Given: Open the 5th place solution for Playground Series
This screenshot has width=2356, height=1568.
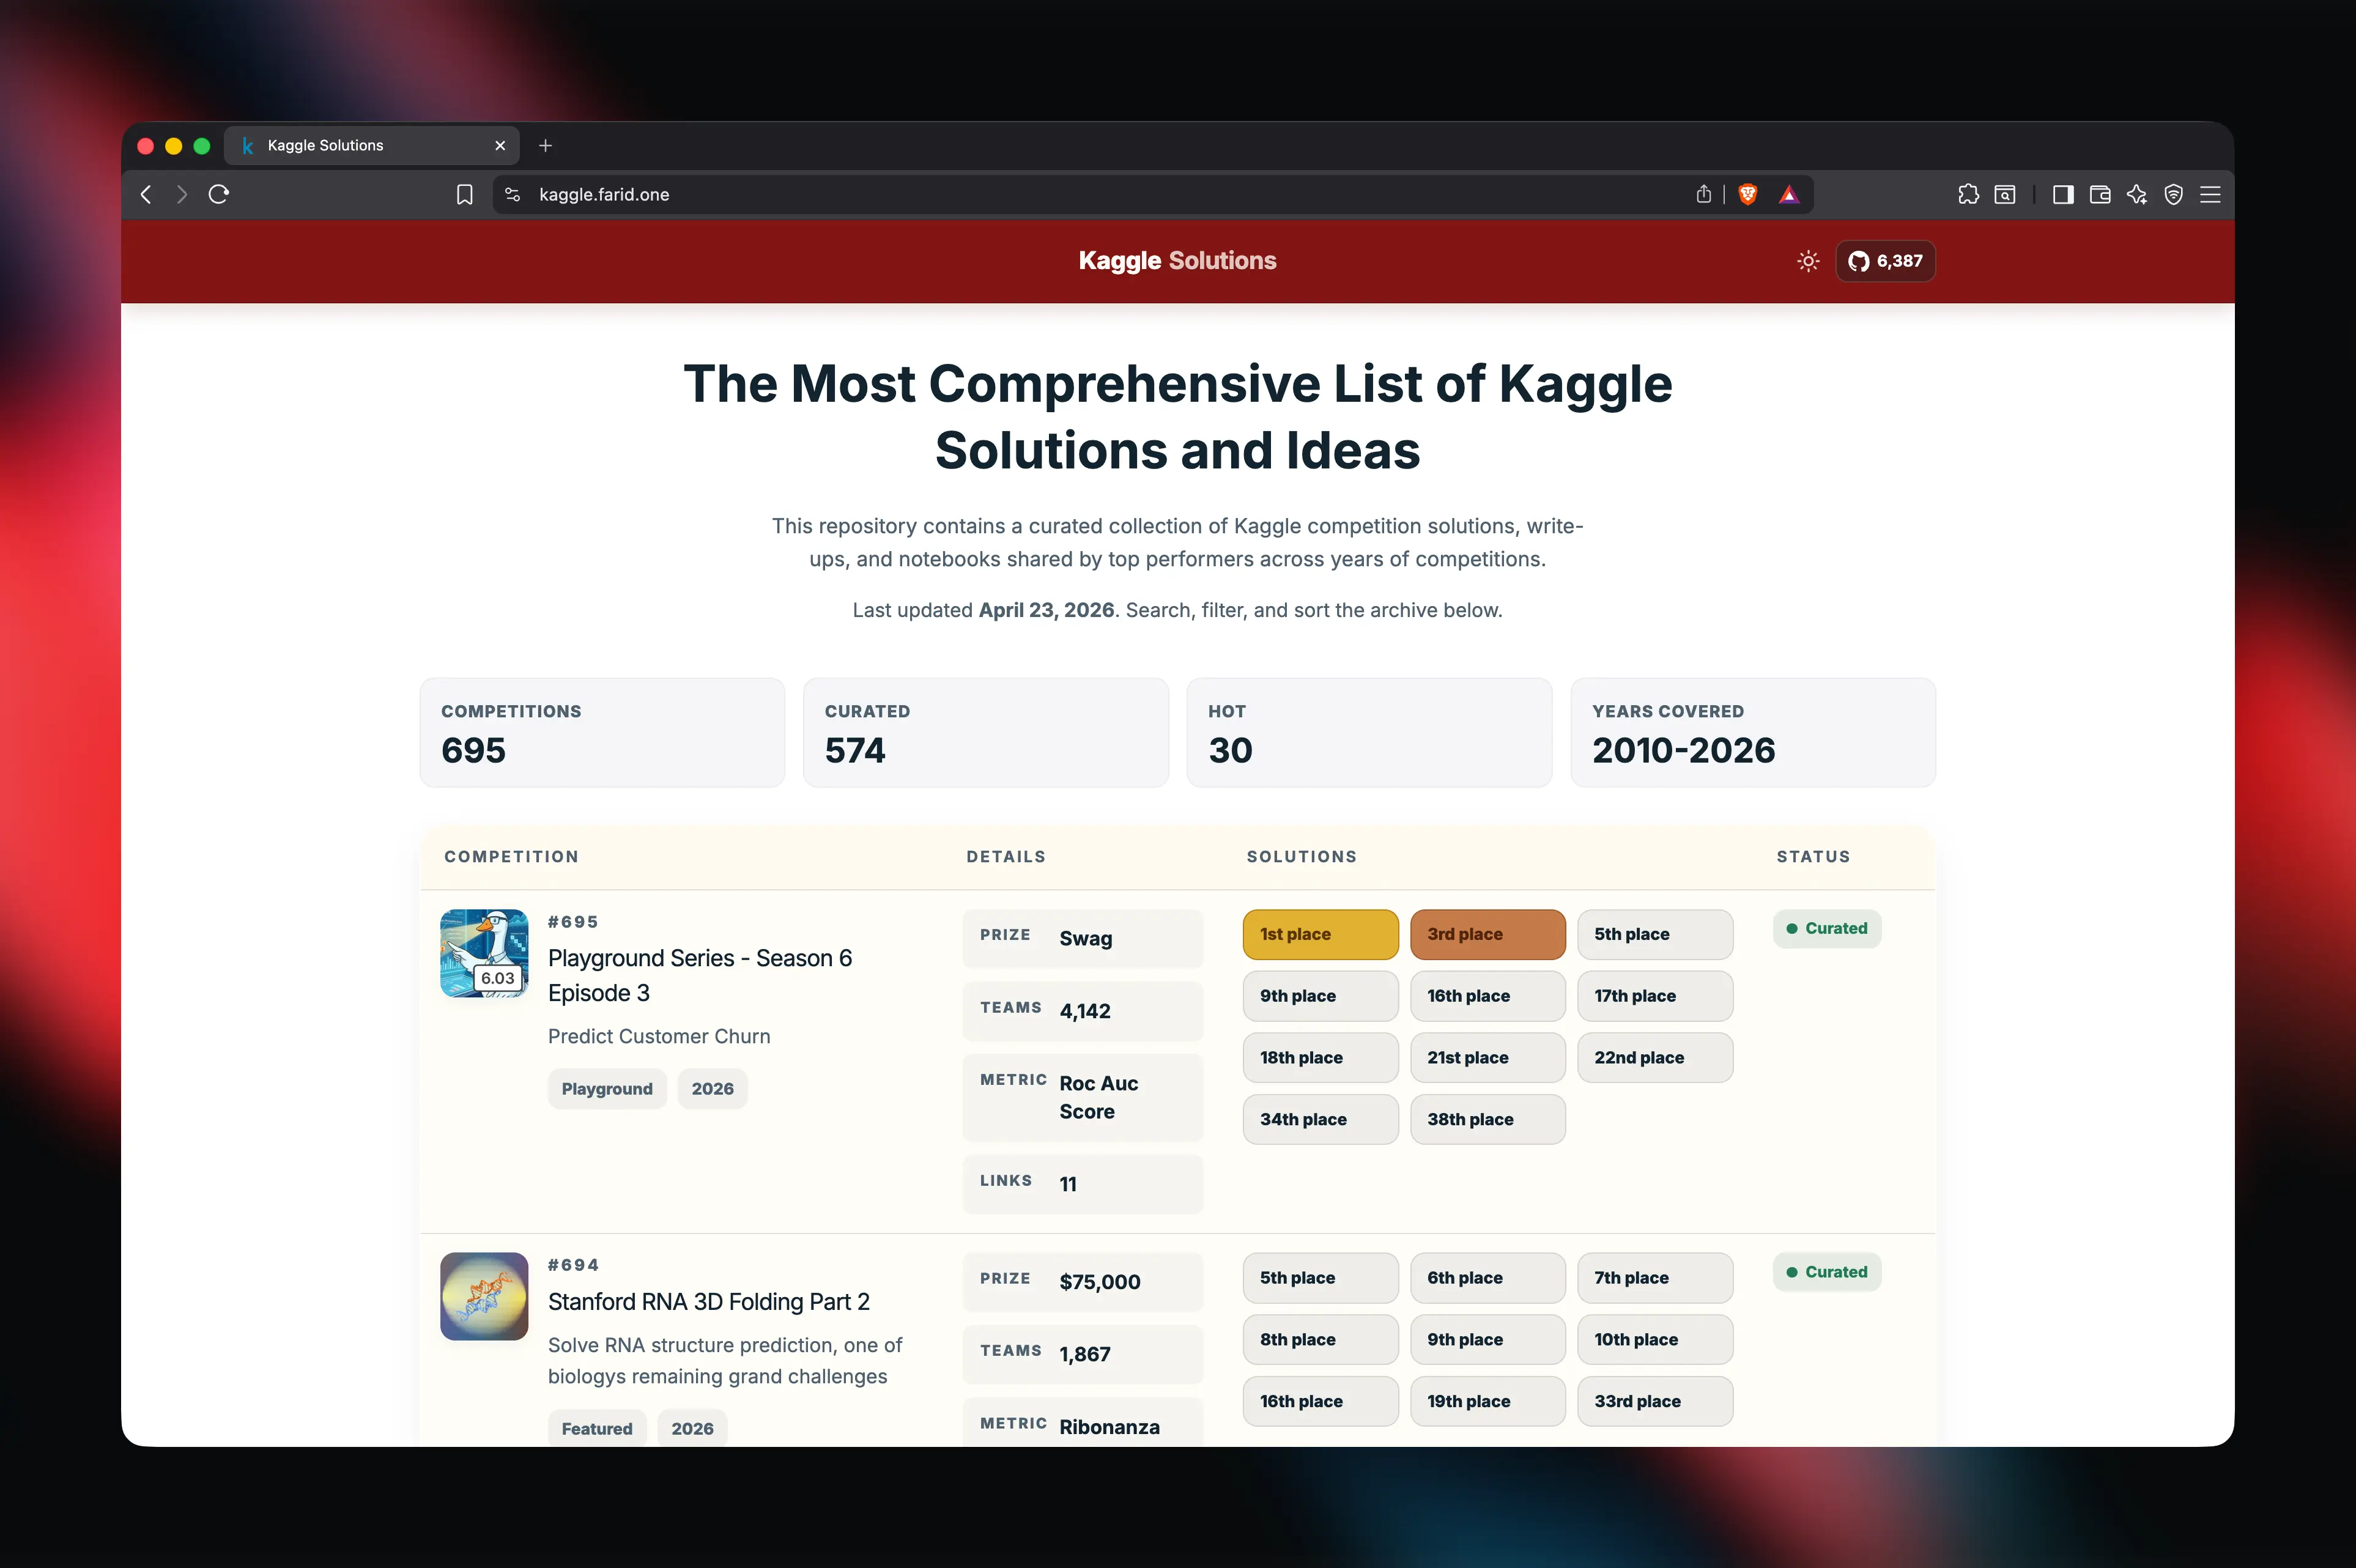Looking at the screenshot, I should (1655, 934).
